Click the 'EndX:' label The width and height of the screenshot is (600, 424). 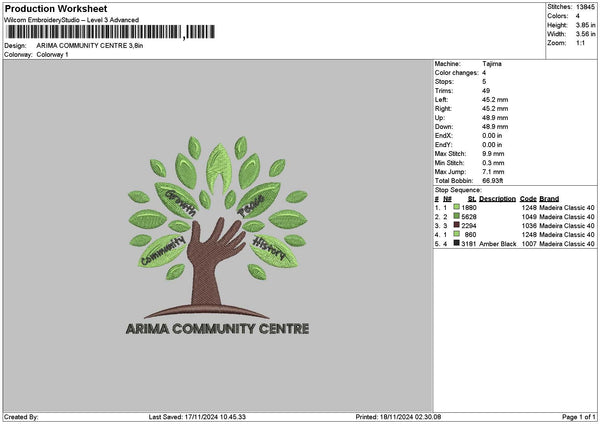click(443, 136)
